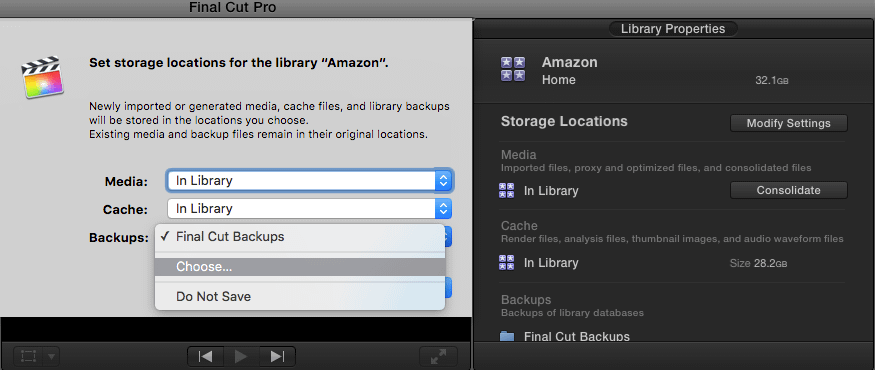Screen dimensions: 875x370
Task: Click the Cache In Library grid icon
Action: tap(506, 262)
